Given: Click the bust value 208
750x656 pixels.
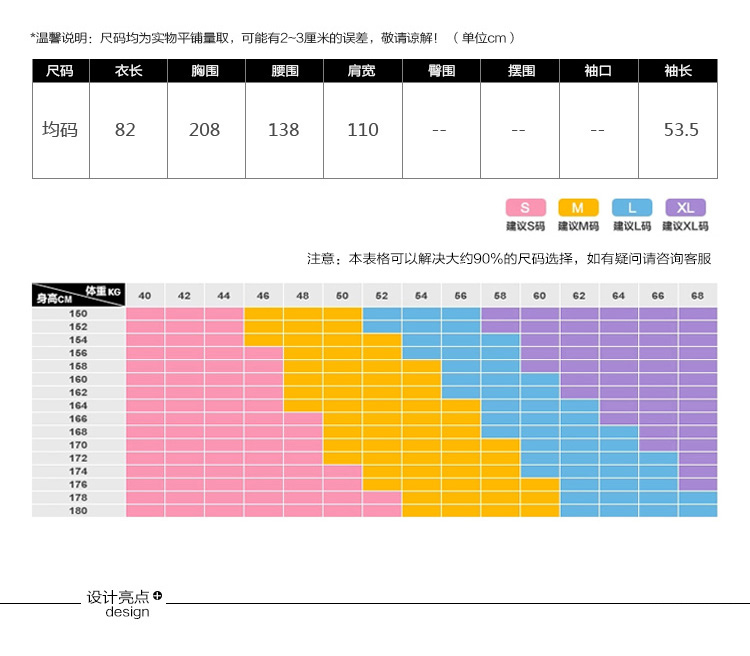Looking at the screenshot, I should [x=204, y=130].
